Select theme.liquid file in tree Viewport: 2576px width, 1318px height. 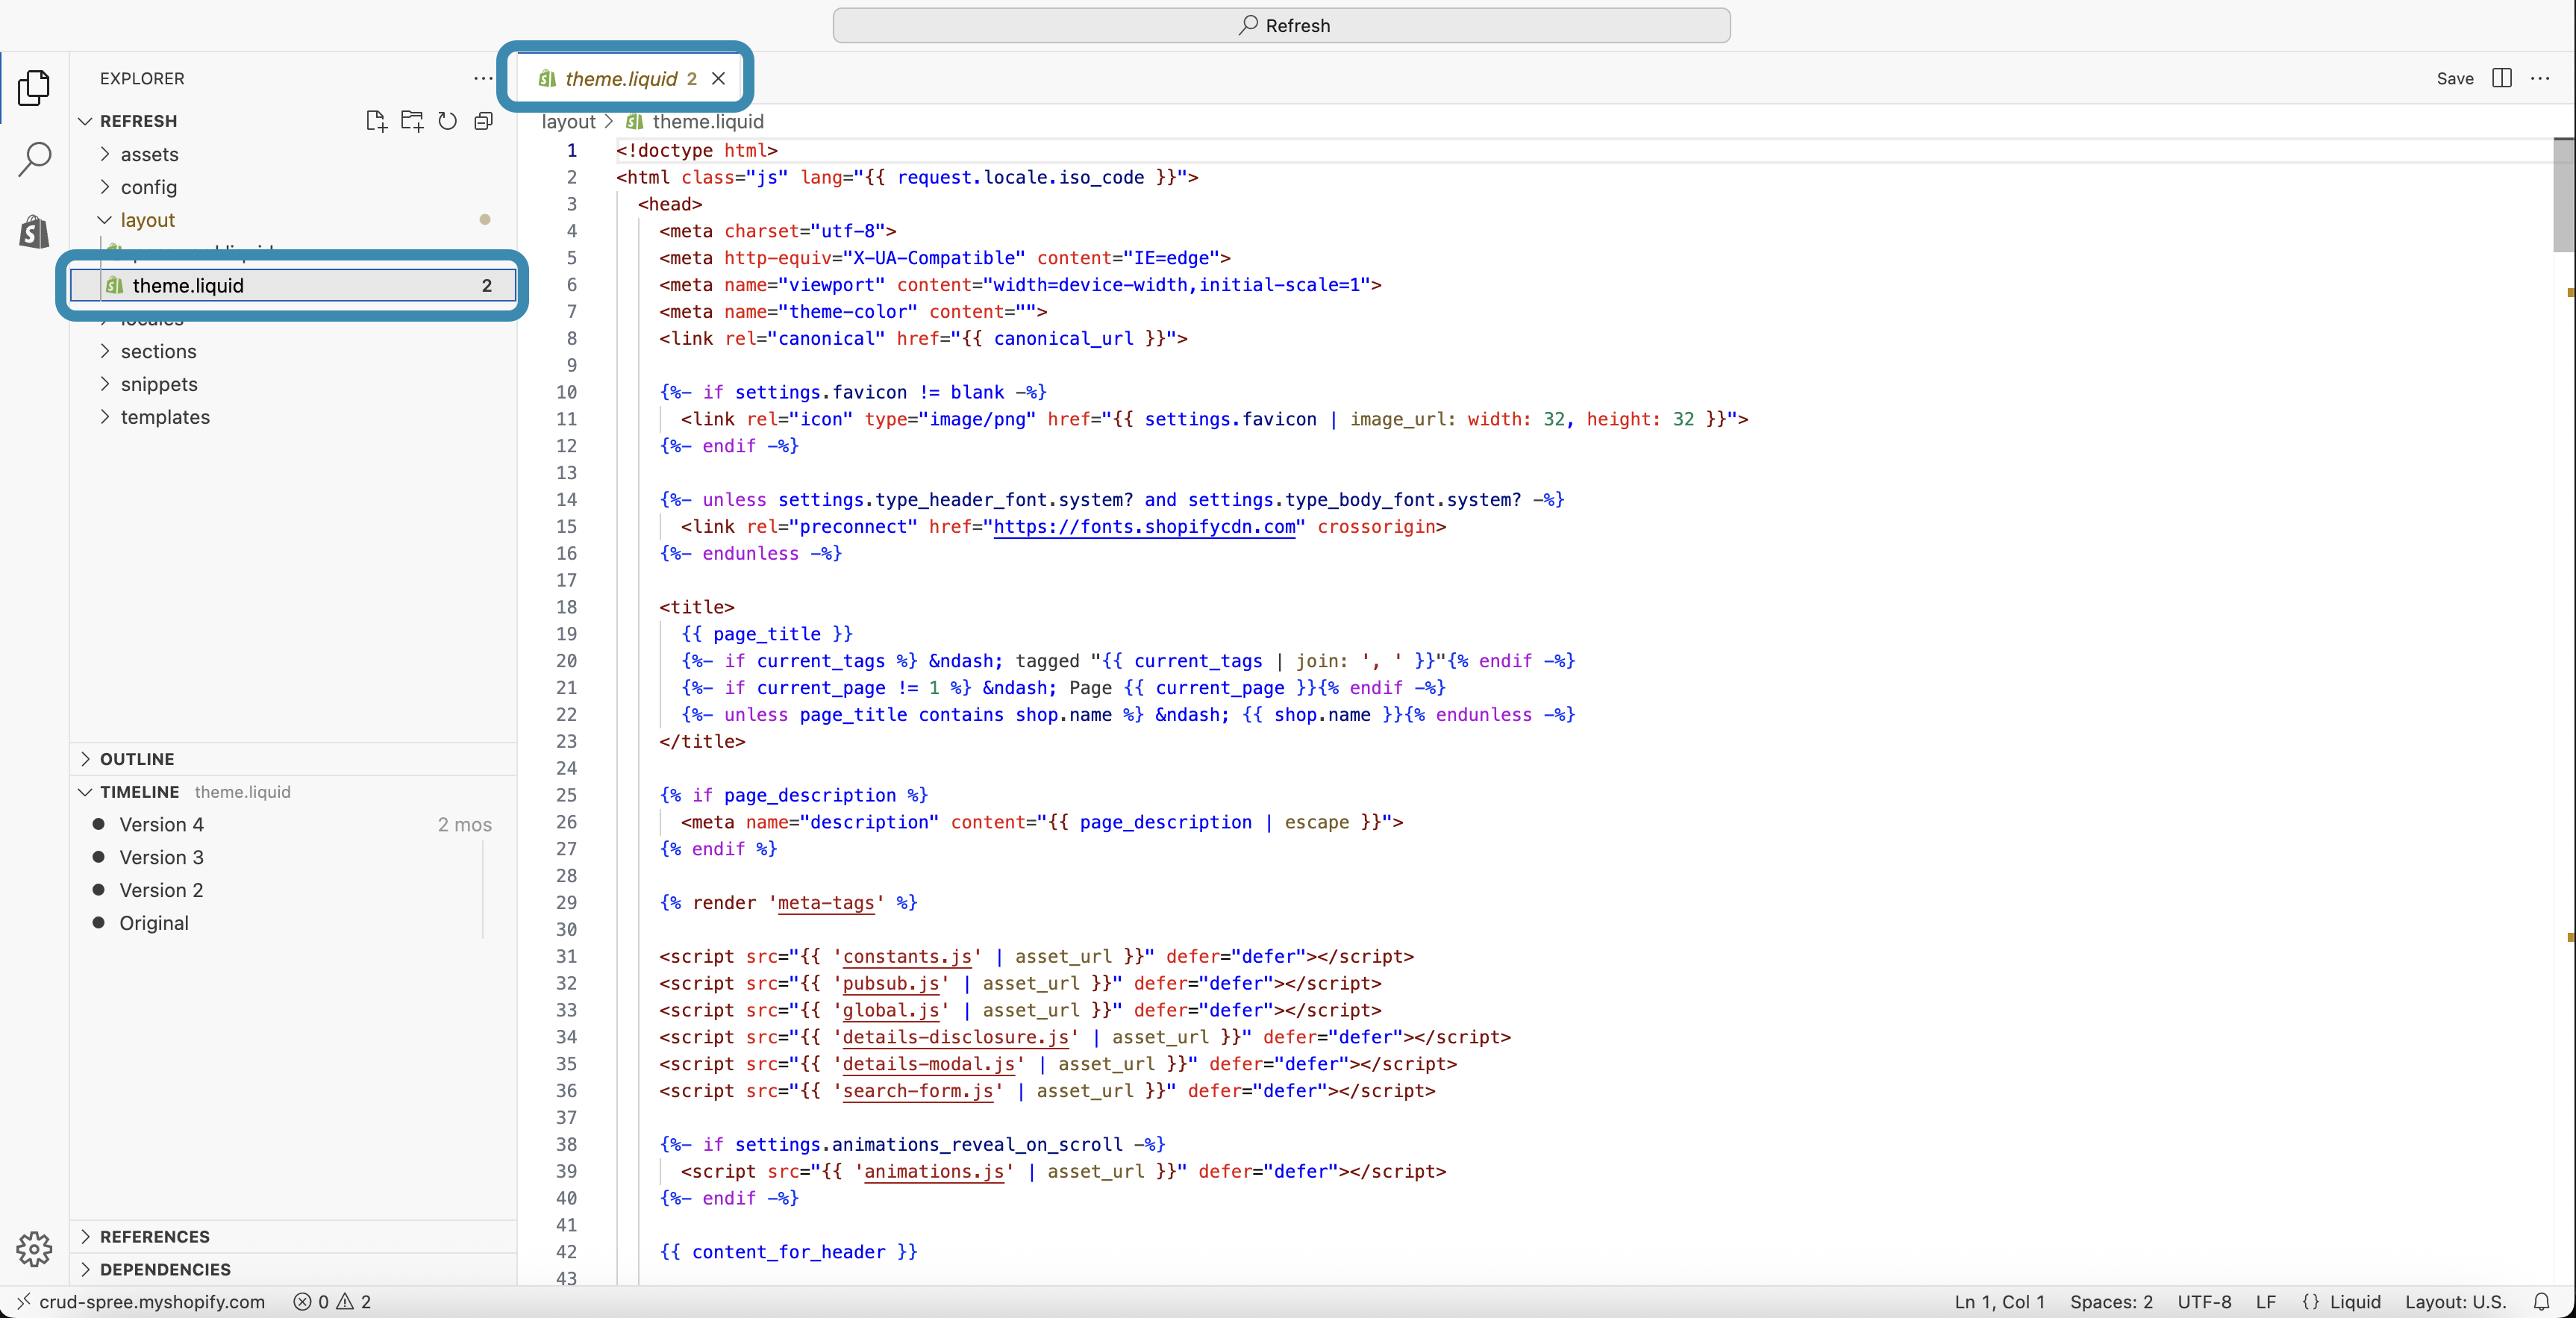point(292,285)
